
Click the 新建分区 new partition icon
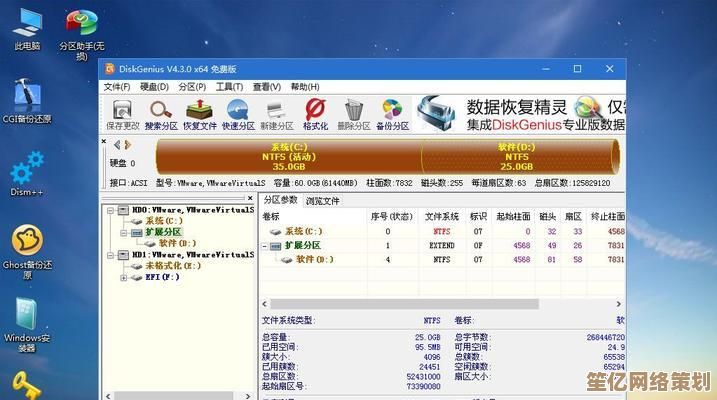tap(277, 115)
